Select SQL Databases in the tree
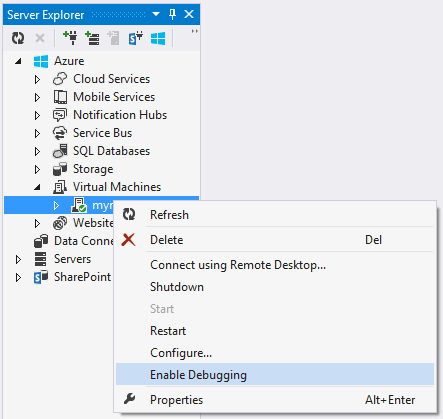This screenshot has height=419, width=443. (x=111, y=151)
